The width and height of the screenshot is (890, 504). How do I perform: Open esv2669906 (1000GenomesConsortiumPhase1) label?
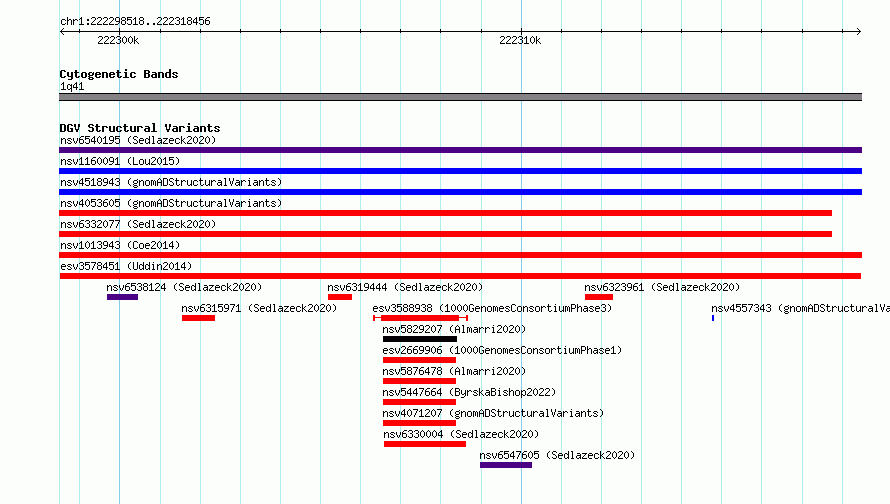(x=502, y=350)
